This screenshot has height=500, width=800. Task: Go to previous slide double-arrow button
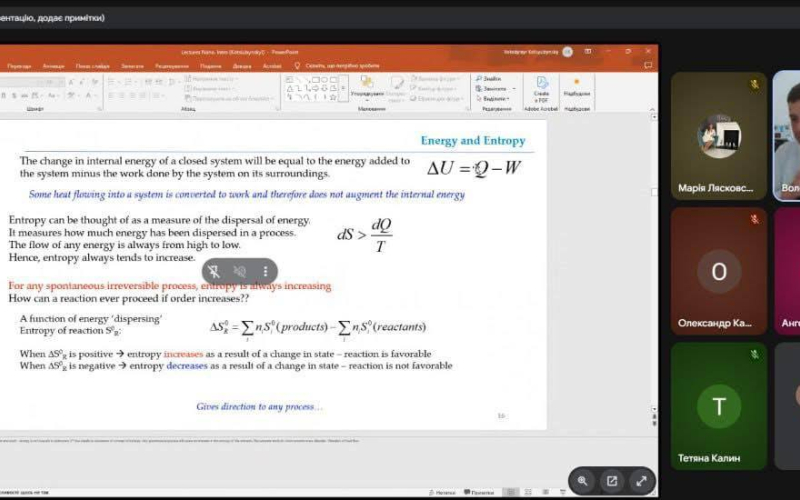654,417
